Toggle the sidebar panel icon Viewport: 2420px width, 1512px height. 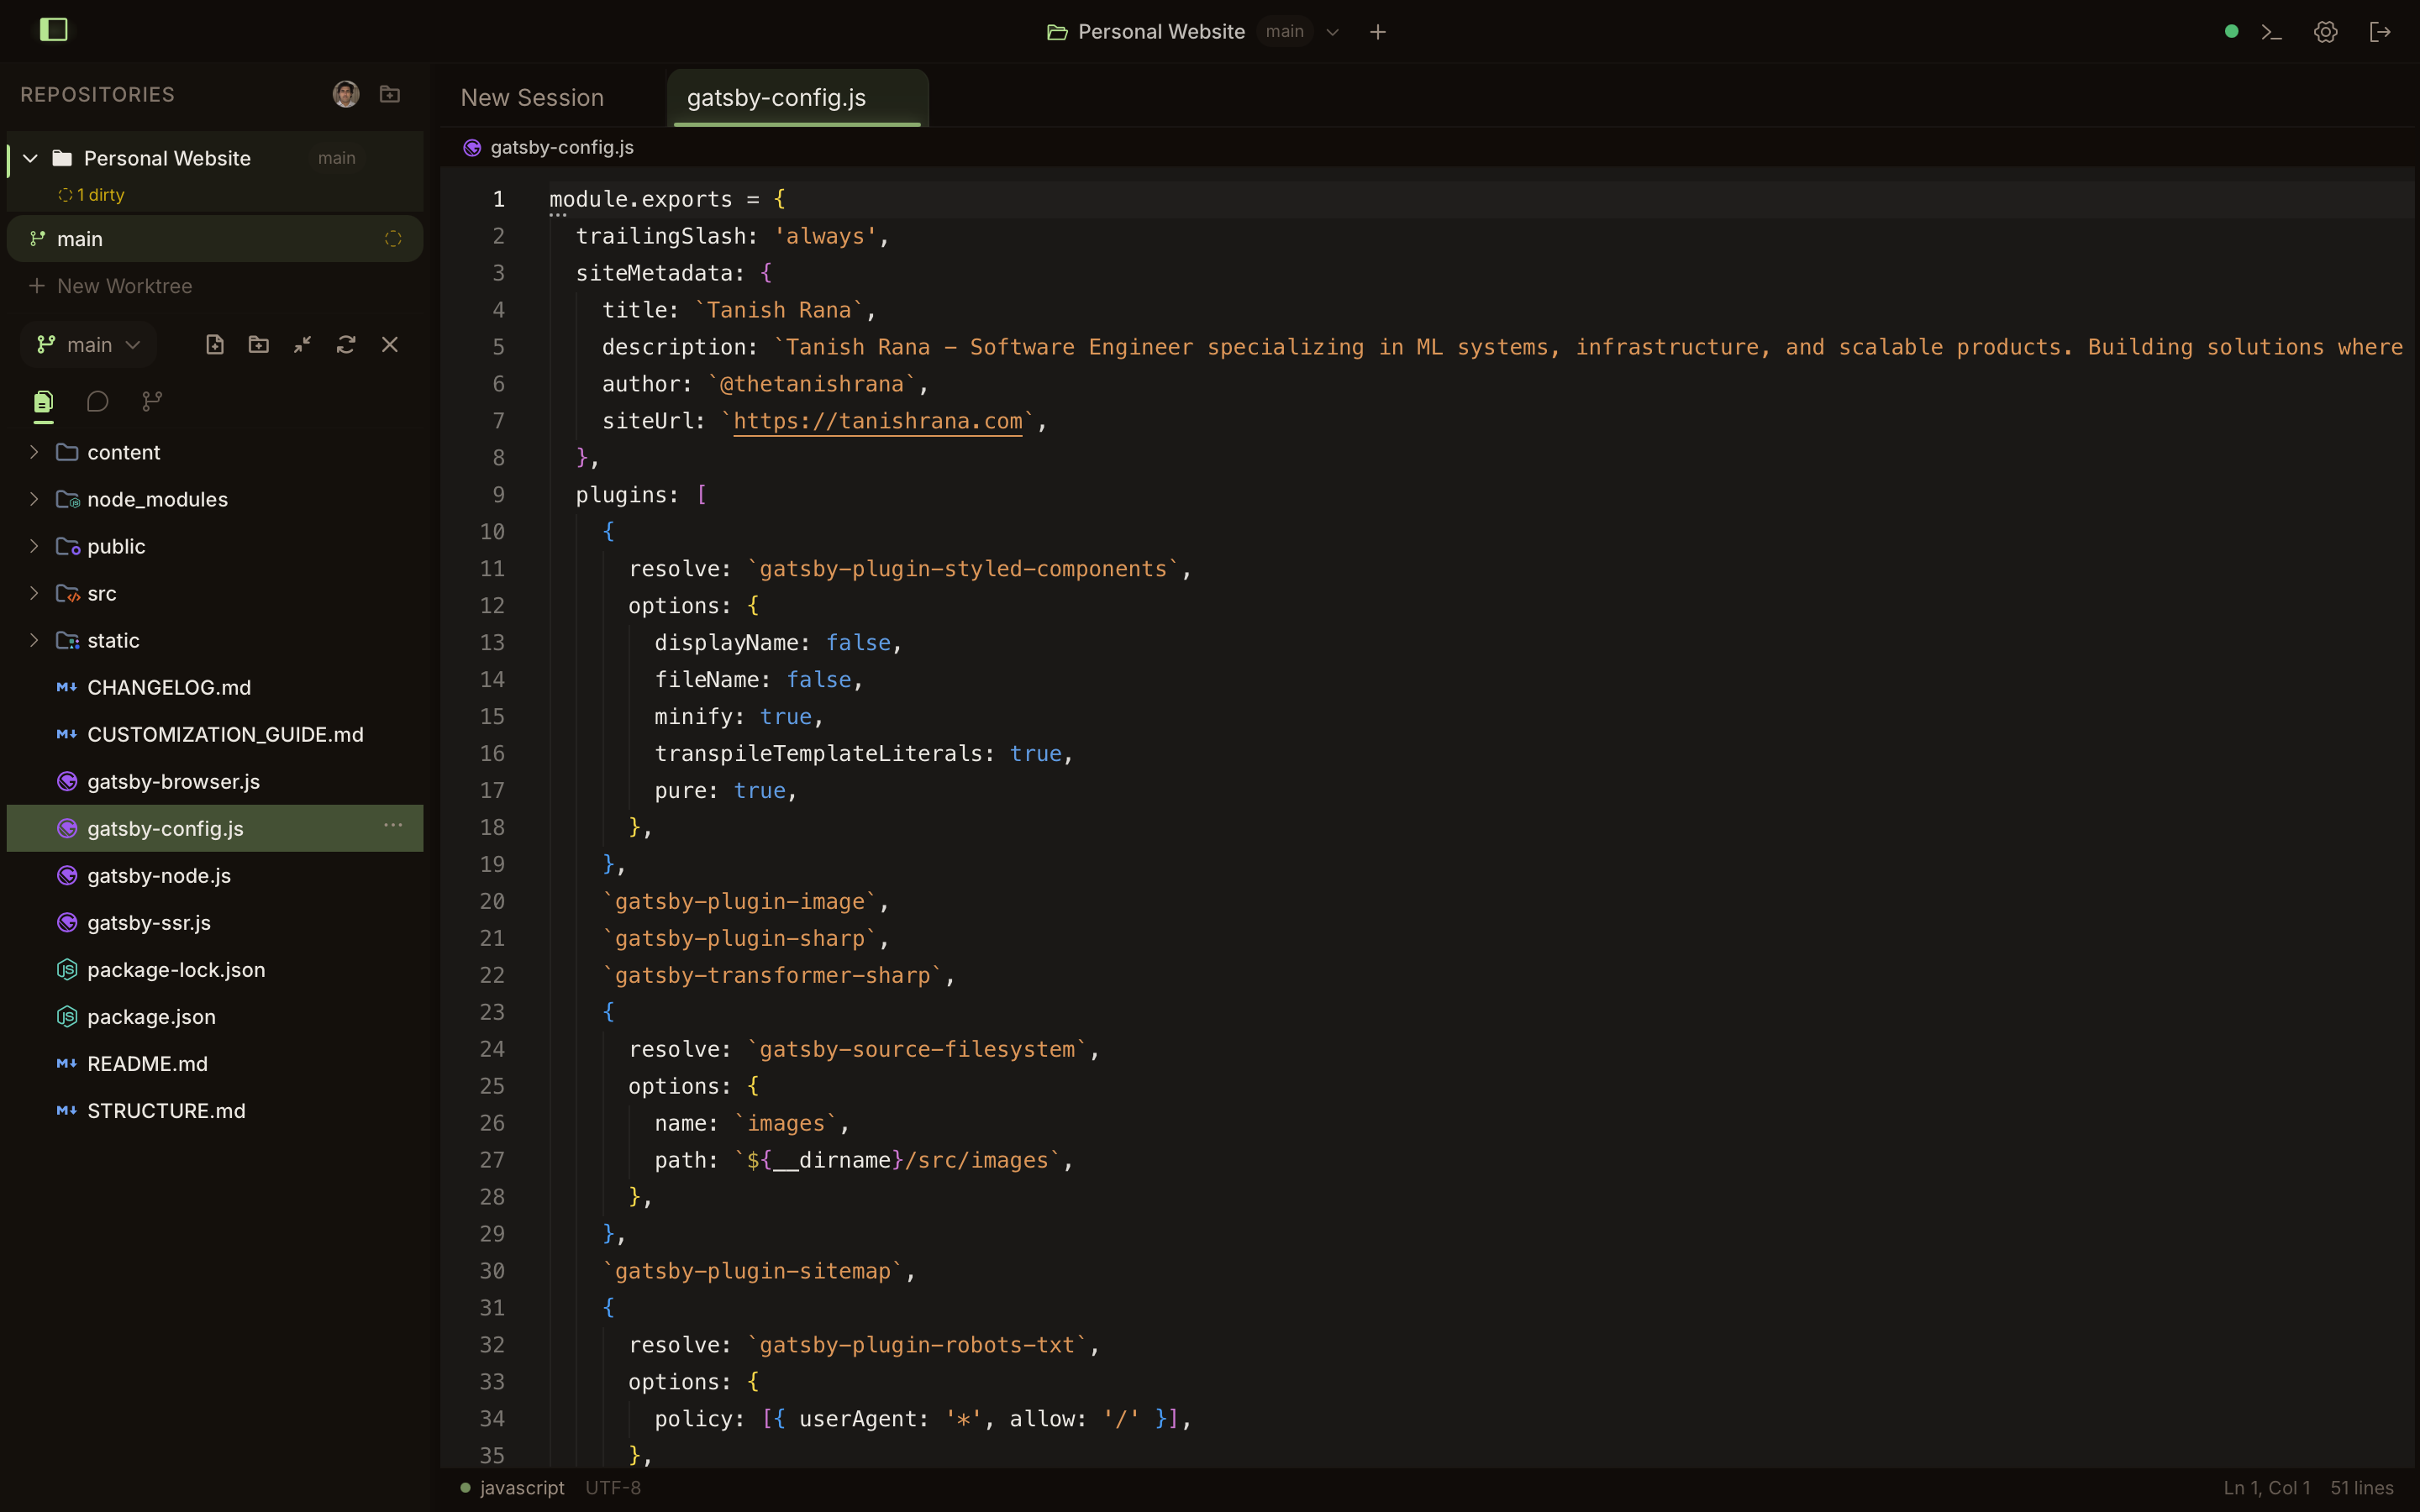point(53,30)
